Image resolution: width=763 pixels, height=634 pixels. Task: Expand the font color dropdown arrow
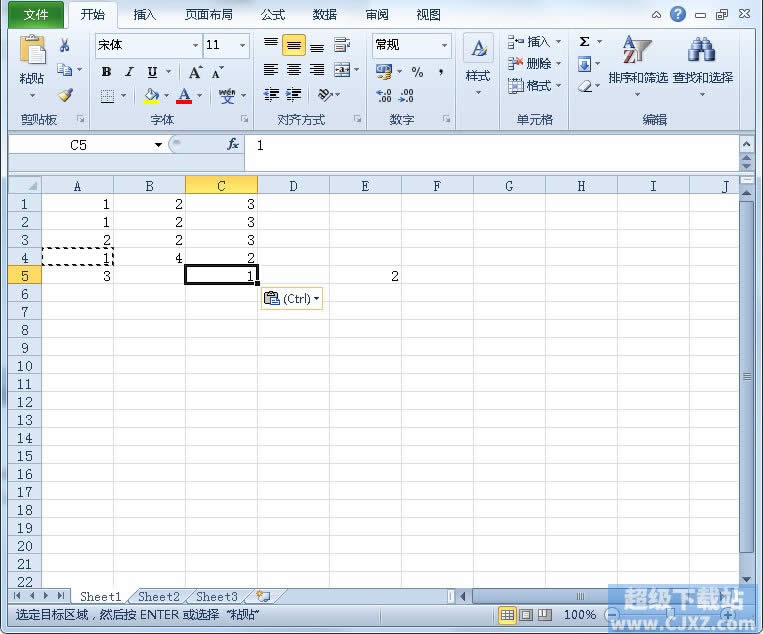200,96
